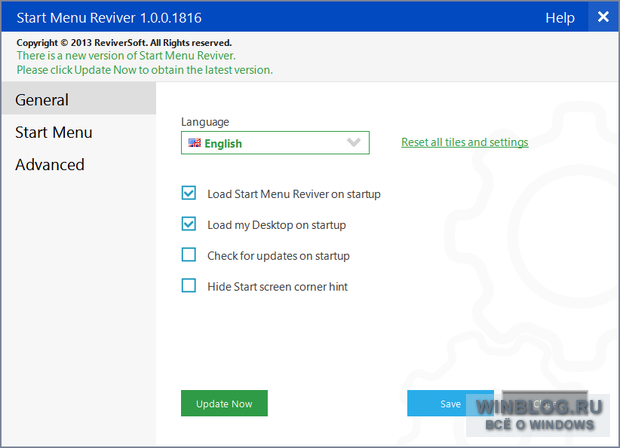Click the Update Now button

(x=224, y=403)
